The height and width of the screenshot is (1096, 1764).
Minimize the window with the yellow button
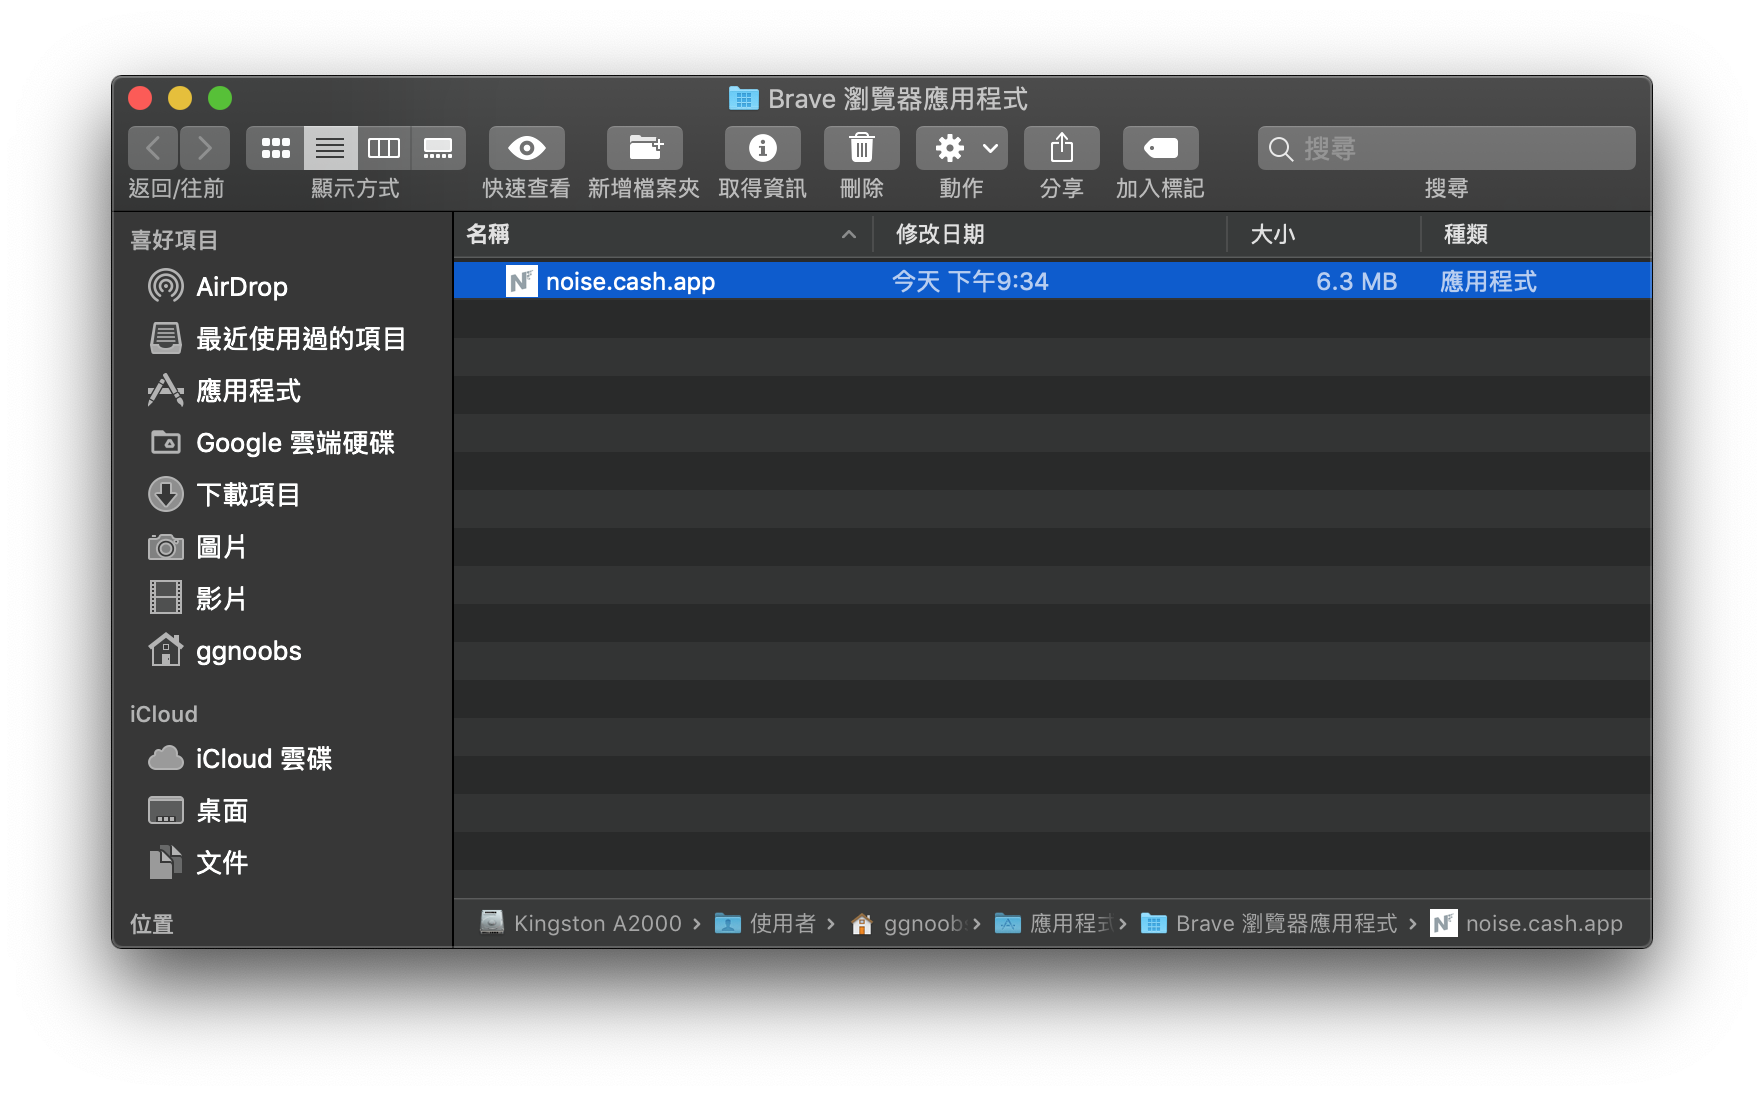[180, 98]
